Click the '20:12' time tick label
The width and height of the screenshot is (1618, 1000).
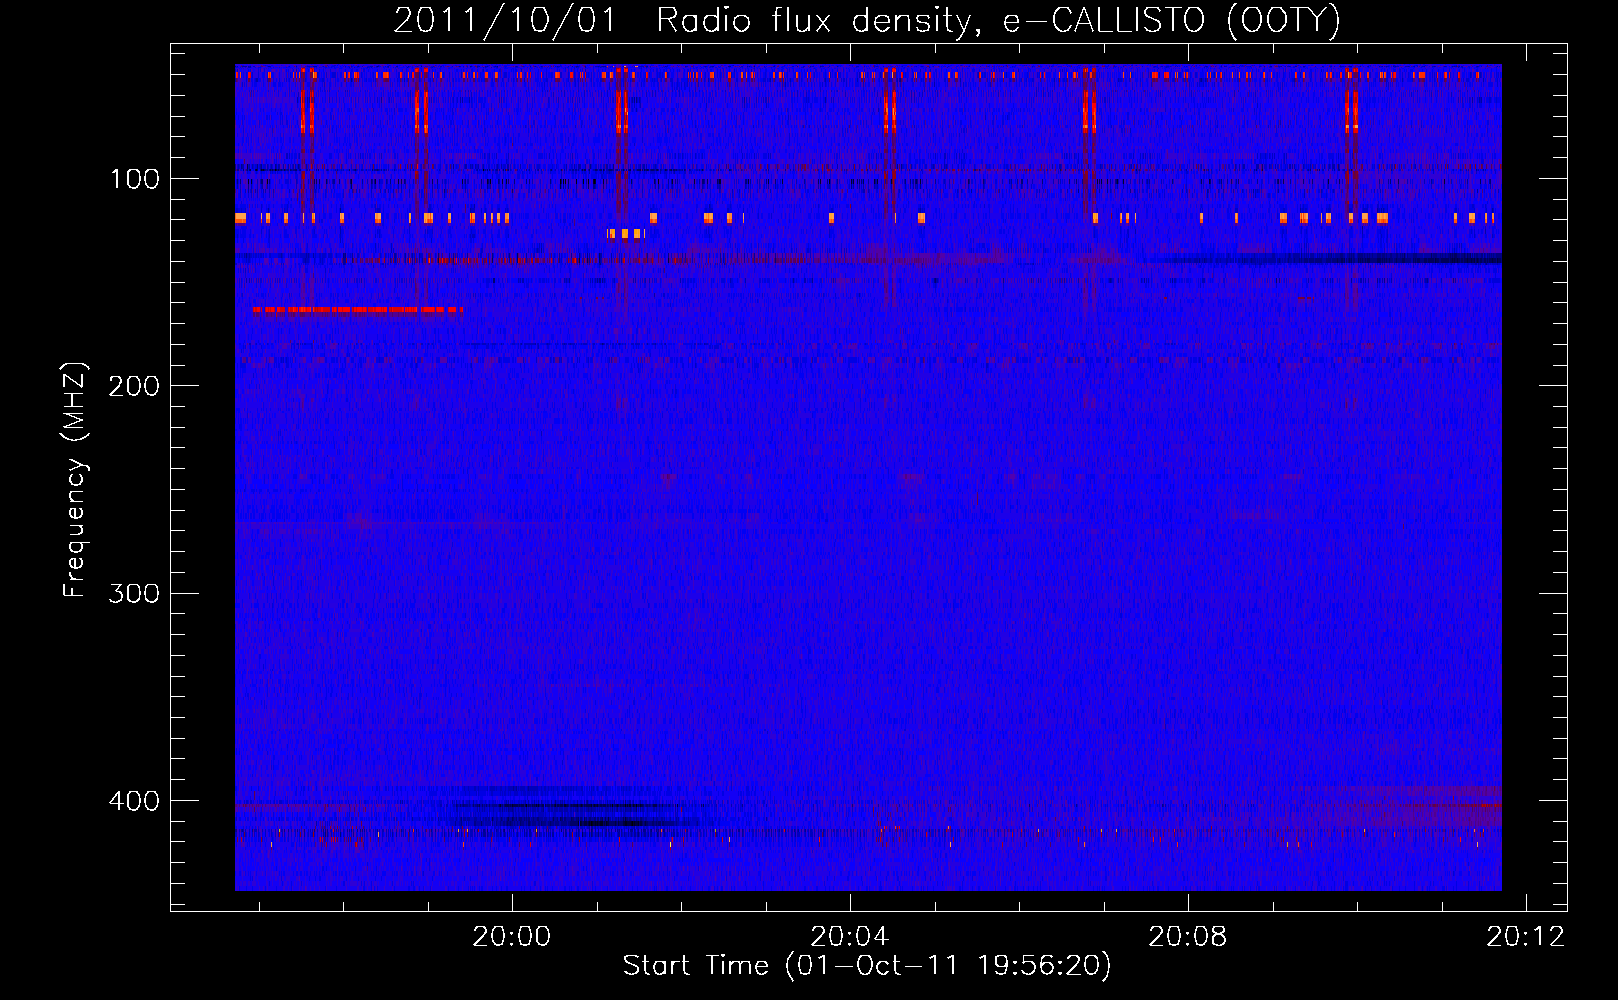click(1526, 937)
